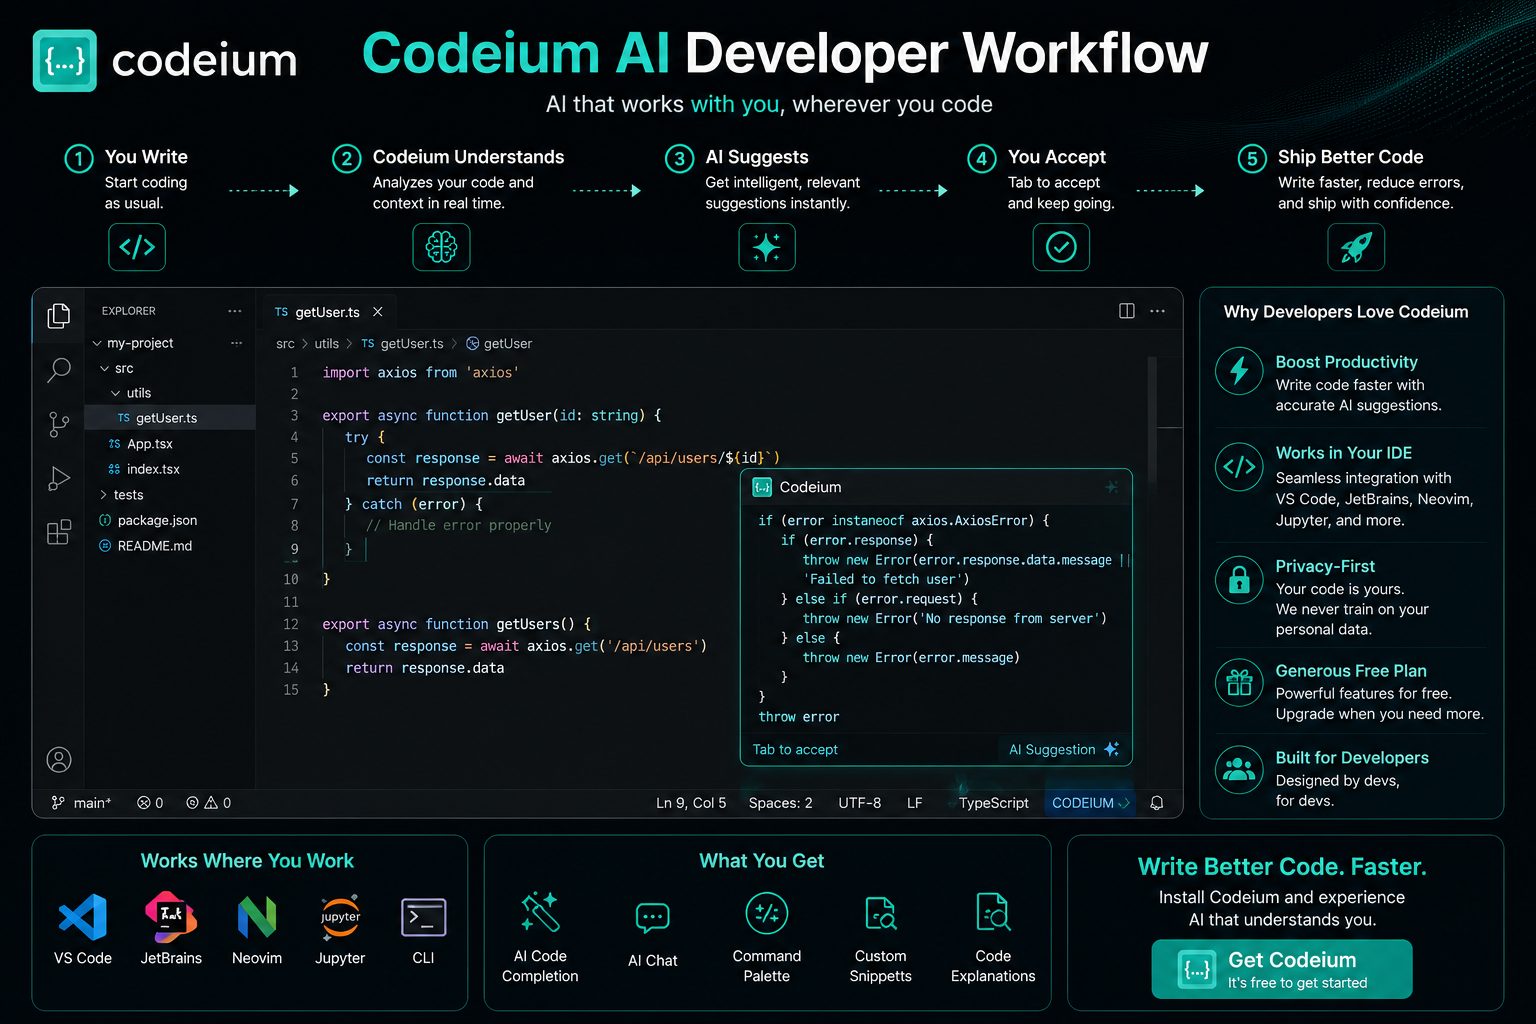Click the Codeium logo icon in the header
The width and height of the screenshot is (1536, 1024).
(65, 61)
